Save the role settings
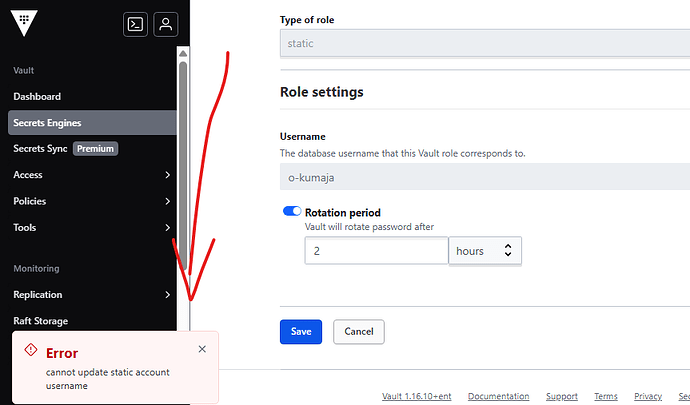Image resolution: width=690 pixels, height=405 pixels. point(301,331)
